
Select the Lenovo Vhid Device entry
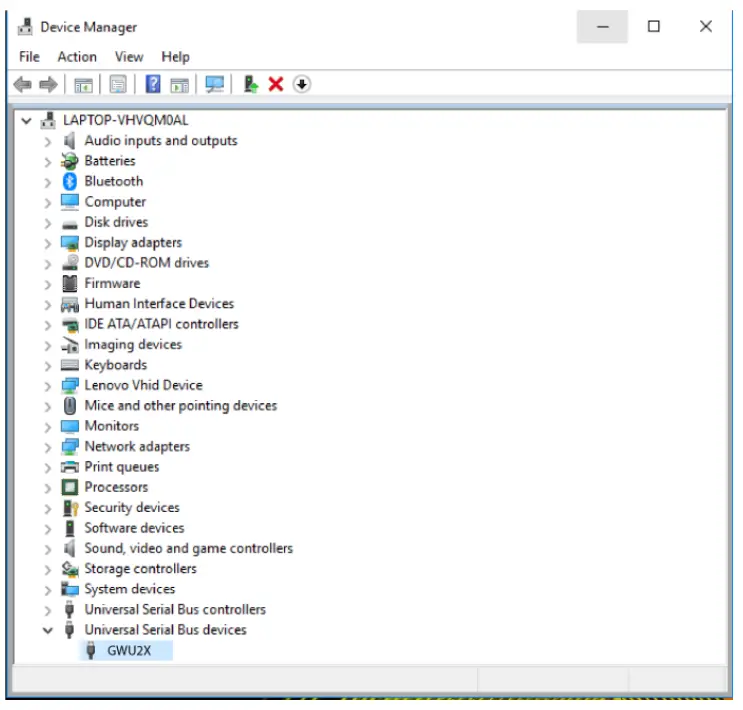coord(144,385)
